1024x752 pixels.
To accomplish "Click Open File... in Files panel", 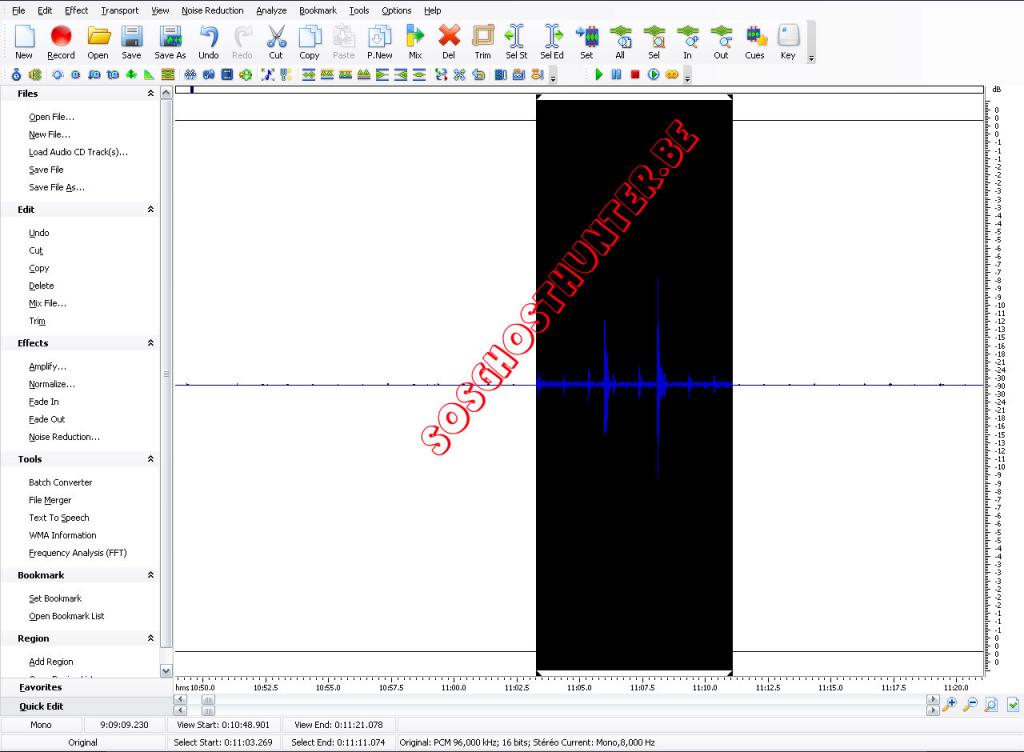I will pyautogui.click(x=52, y=117).
